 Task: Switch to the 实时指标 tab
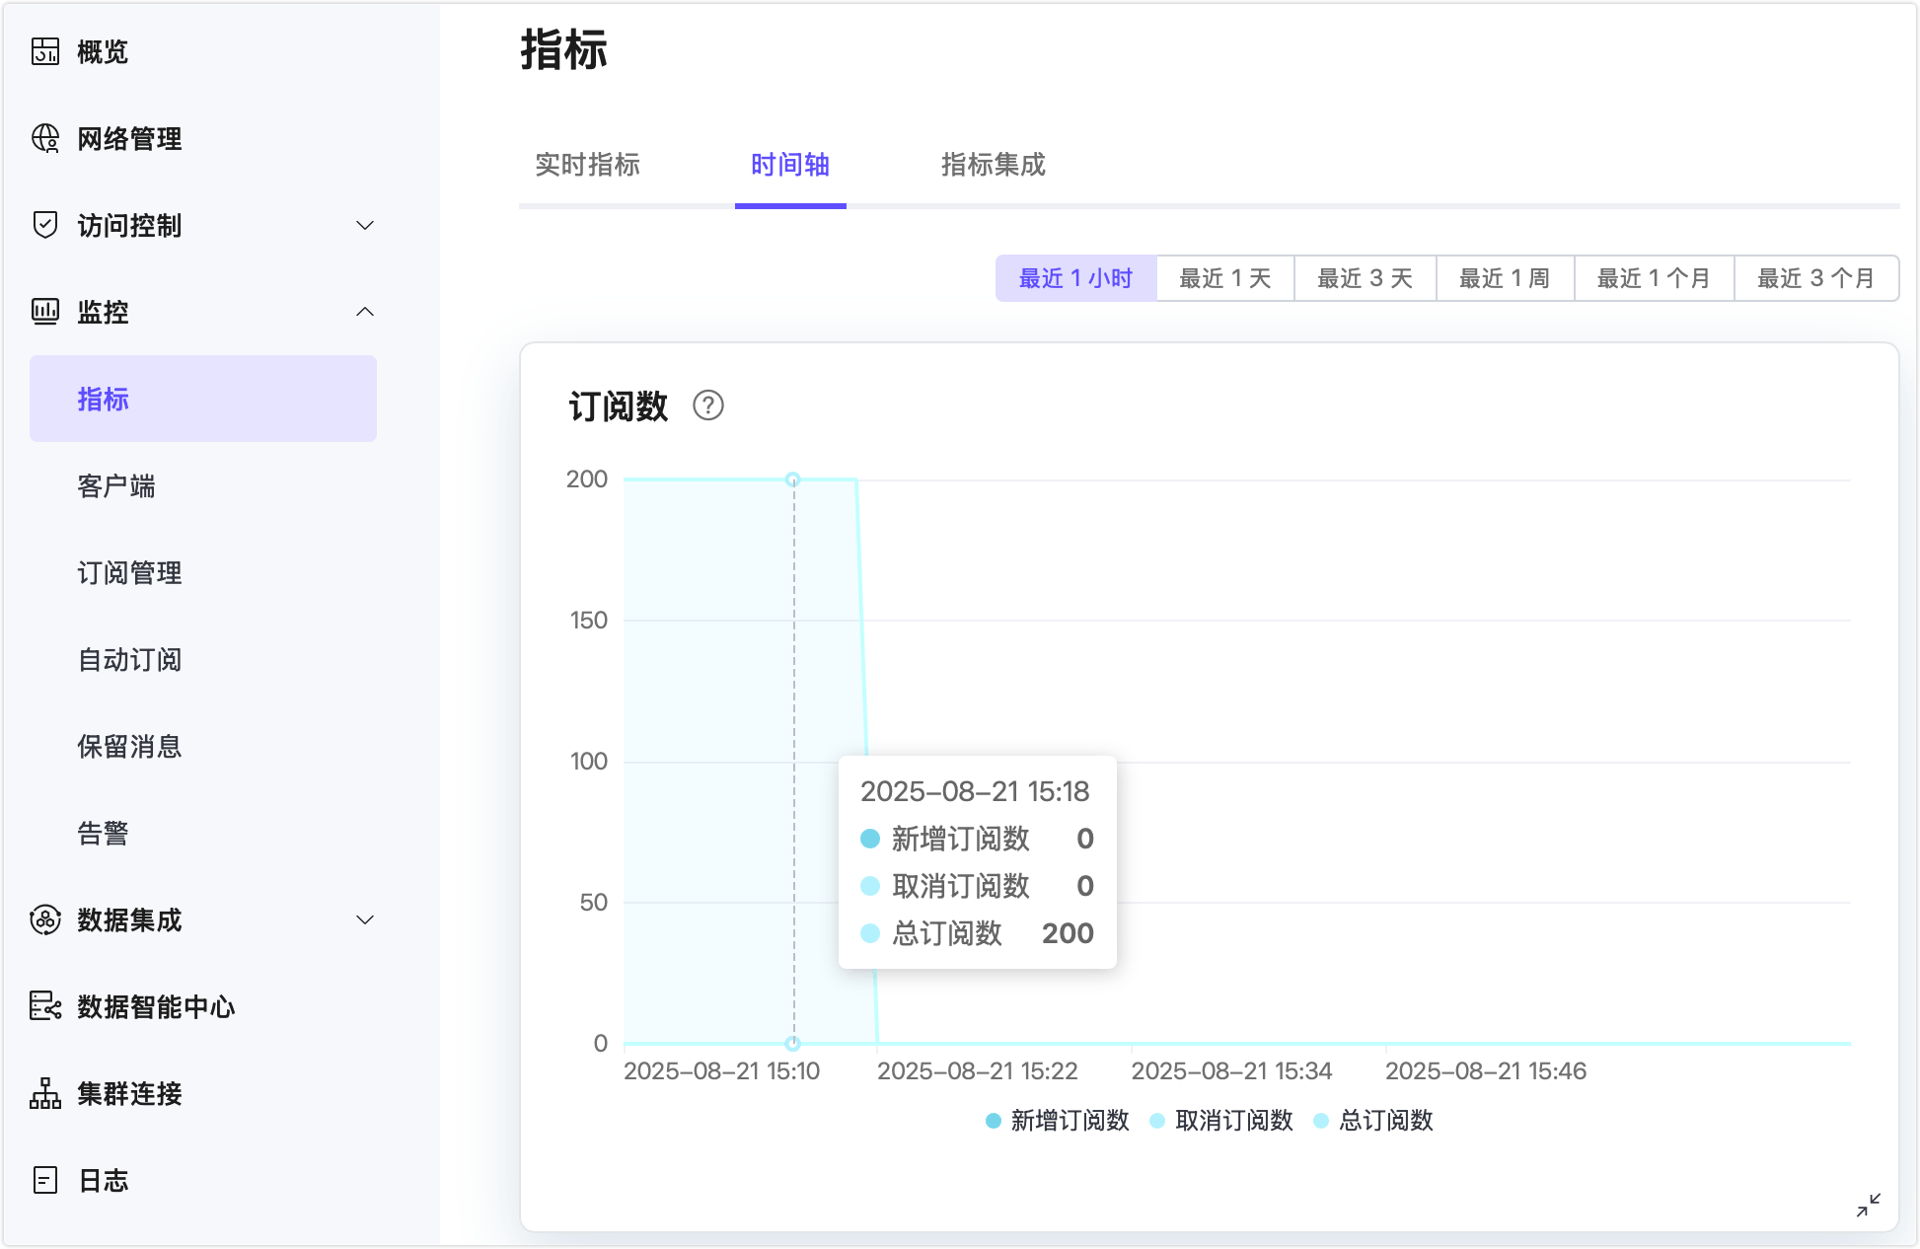587,165
